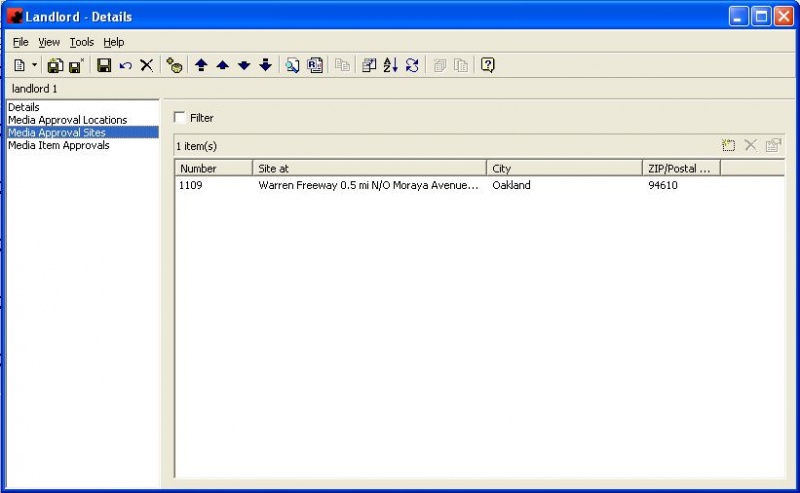Click the A-Z Sort icon
This screenshot has width=800, height=493.
[x=390, y=65]
